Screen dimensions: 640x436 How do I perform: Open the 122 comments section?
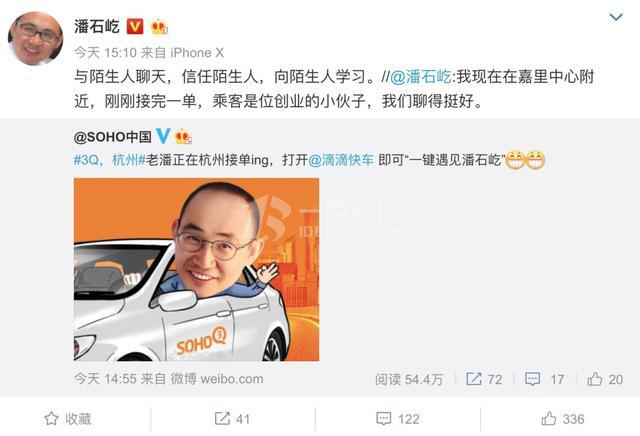coord(398,418)
